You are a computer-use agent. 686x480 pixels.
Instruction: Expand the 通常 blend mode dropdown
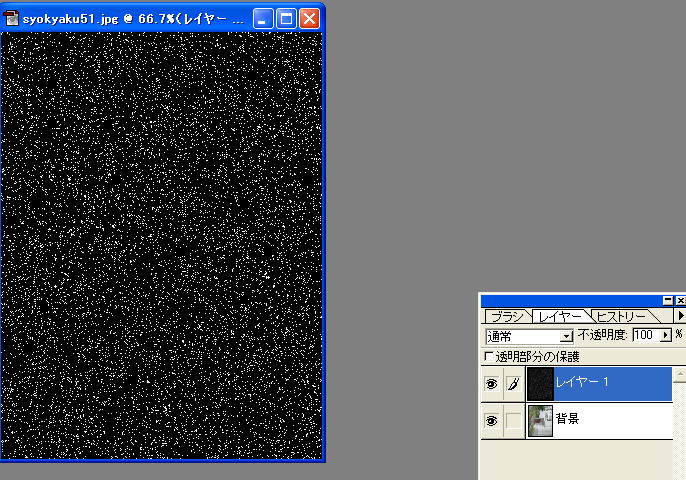tap(567, 336)
